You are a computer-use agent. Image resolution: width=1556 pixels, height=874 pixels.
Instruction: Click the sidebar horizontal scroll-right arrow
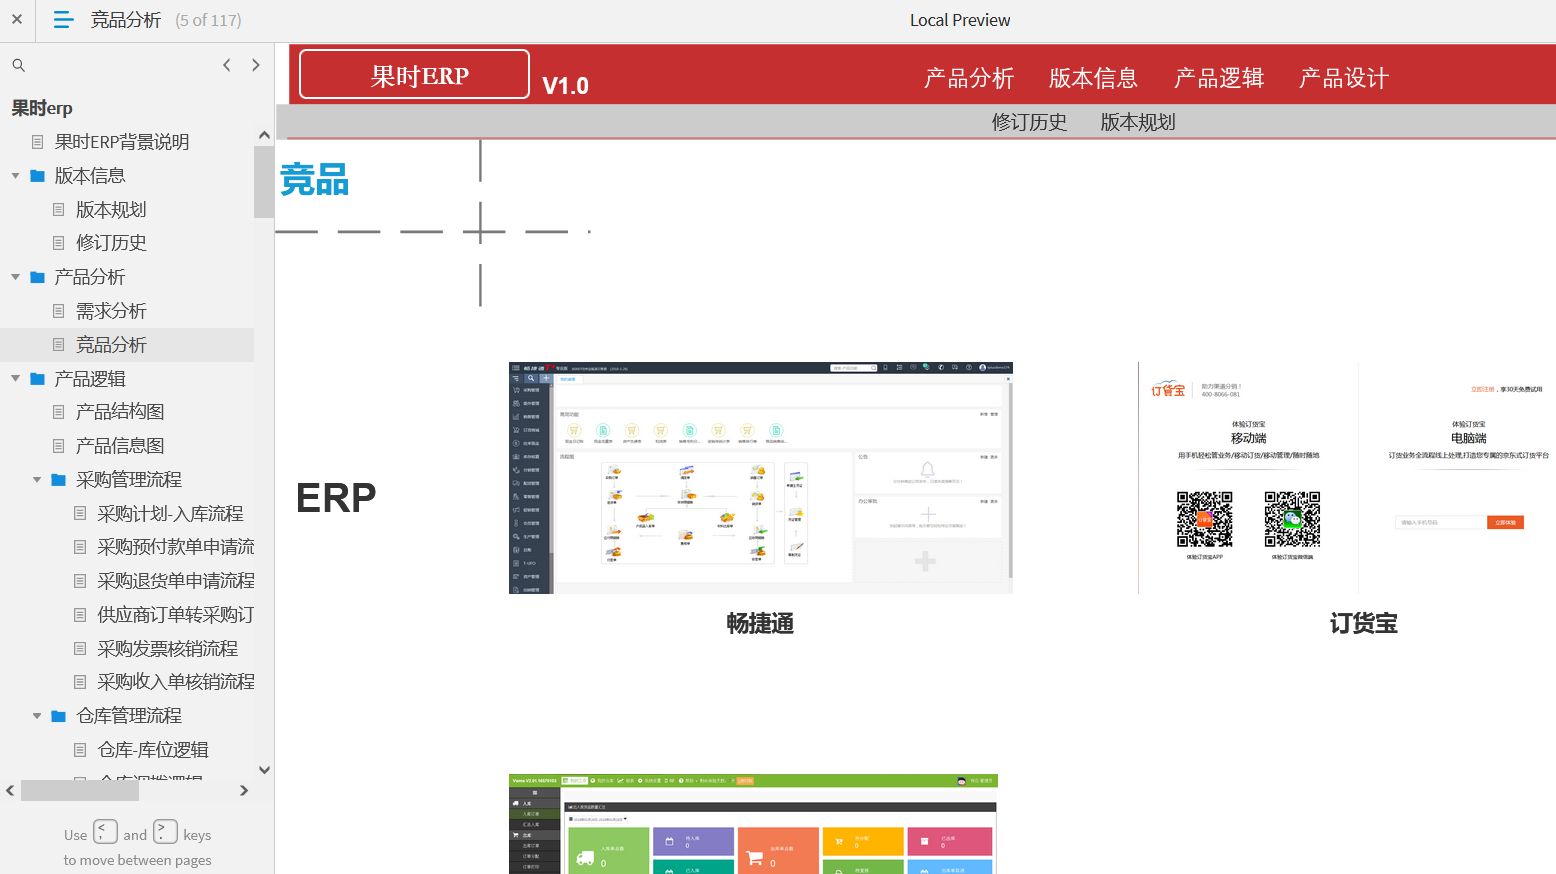pos(244,790)
